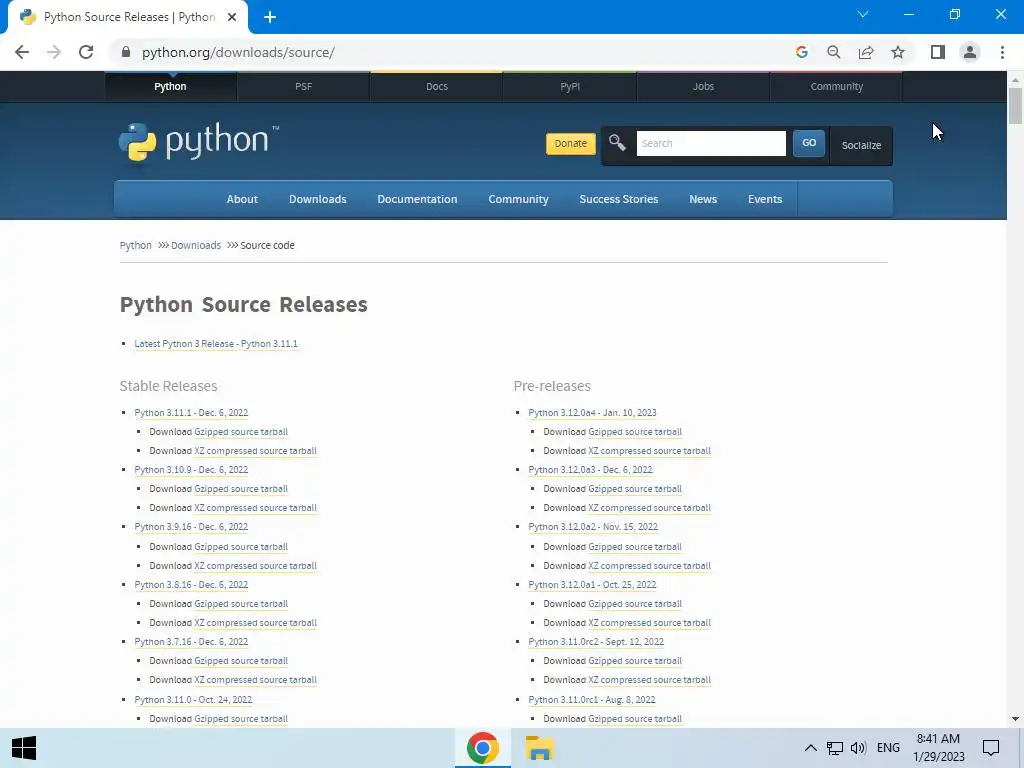Open Python 3.11.0rc1 pre-release link
This screenshot has width=1024, height=768.
[x=592, y=699]
